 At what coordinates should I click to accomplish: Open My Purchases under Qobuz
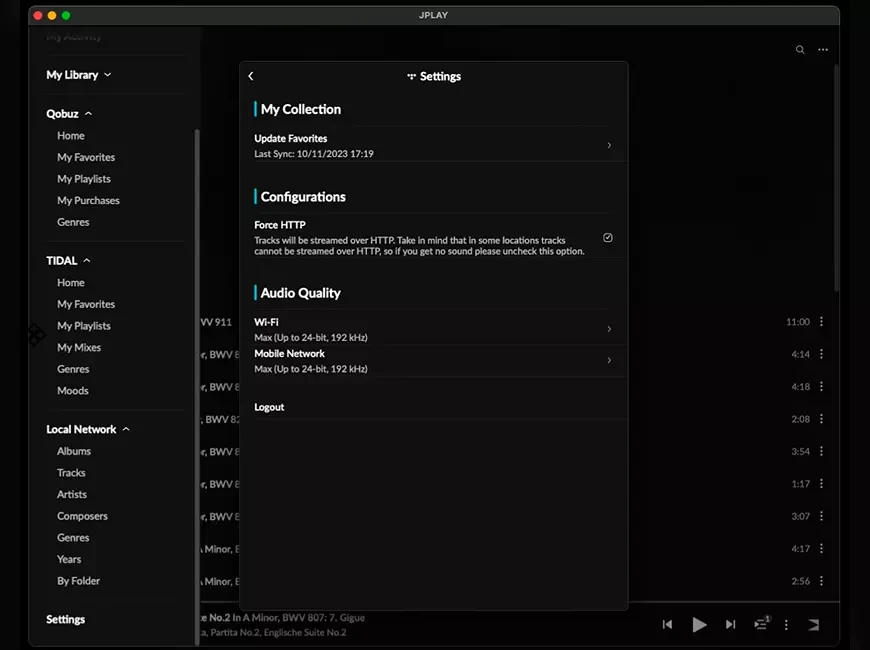point(88,201)
